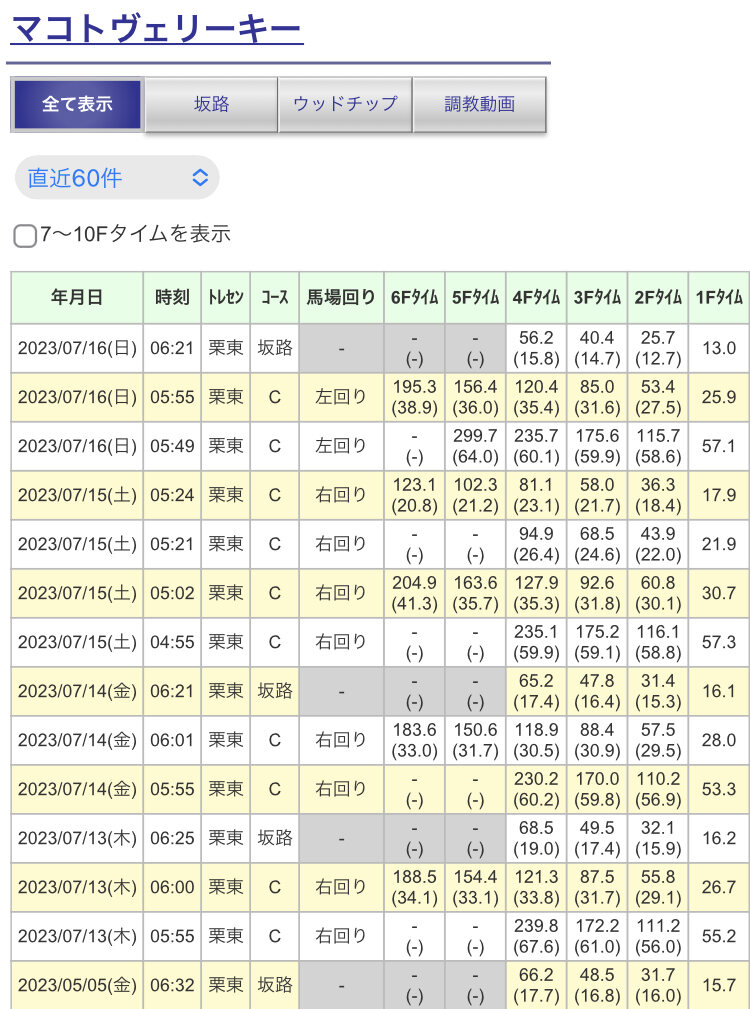
Task: Select time cell 05:24
Action: (x=172, y=495)
